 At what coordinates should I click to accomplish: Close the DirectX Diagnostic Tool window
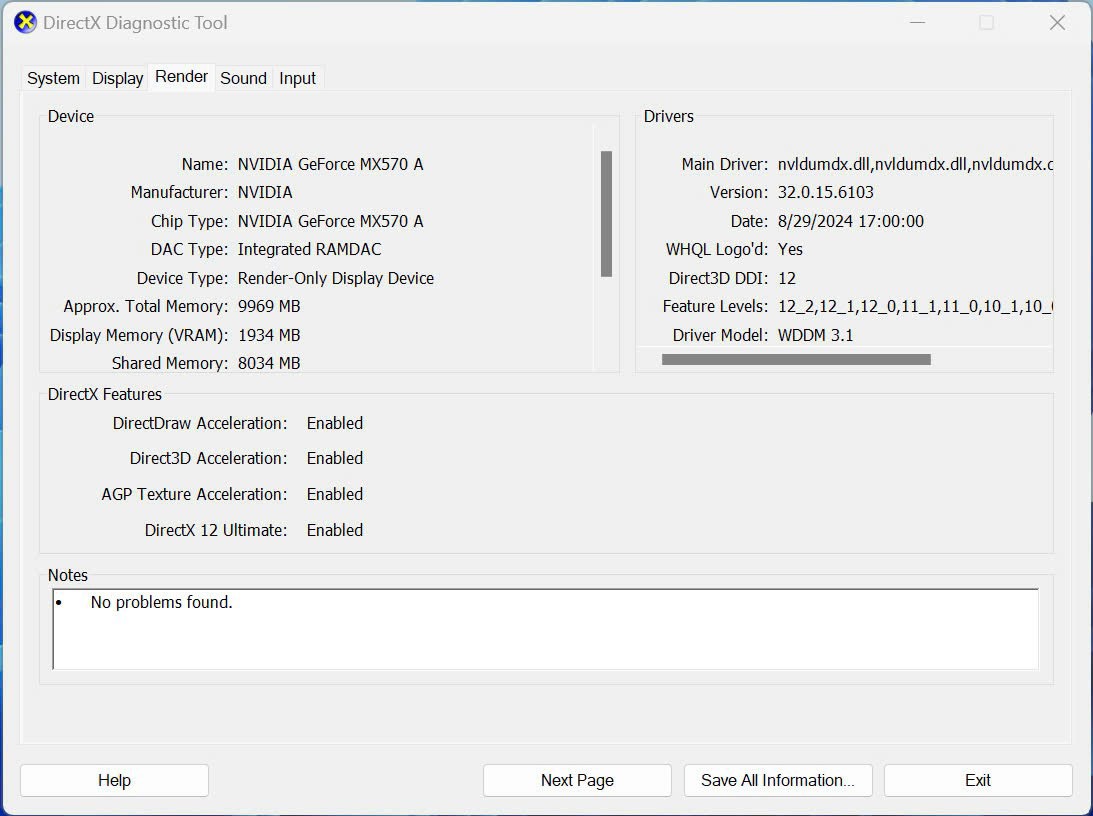pyautogui.click(x=1056, y=22)
